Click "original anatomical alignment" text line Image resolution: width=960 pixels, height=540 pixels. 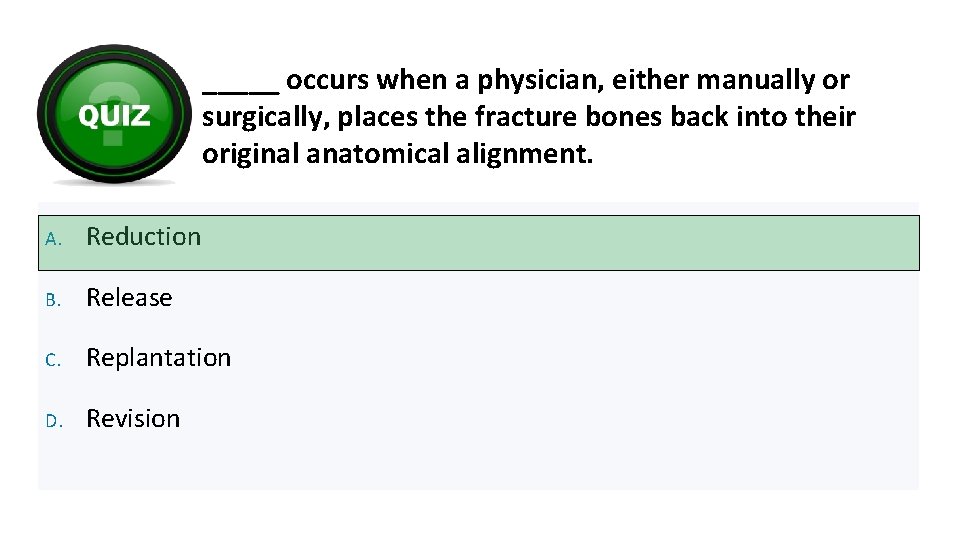point(397,156)
